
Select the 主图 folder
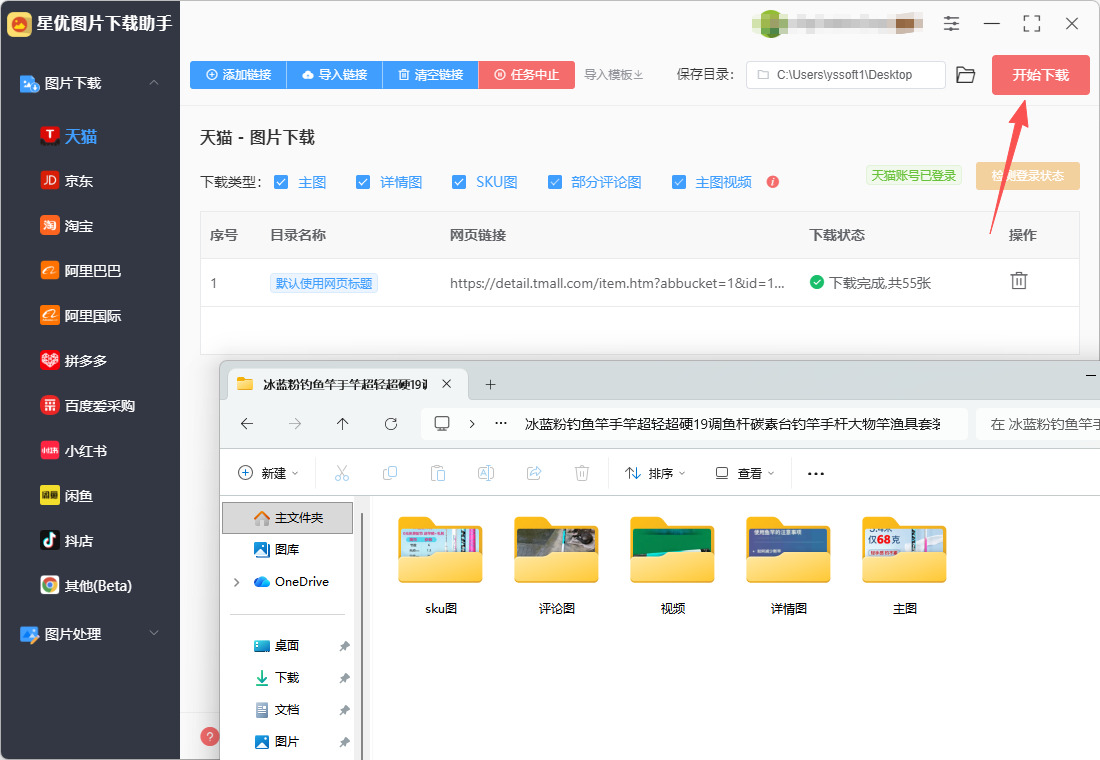pyautogui.click(x=905, y=565)
